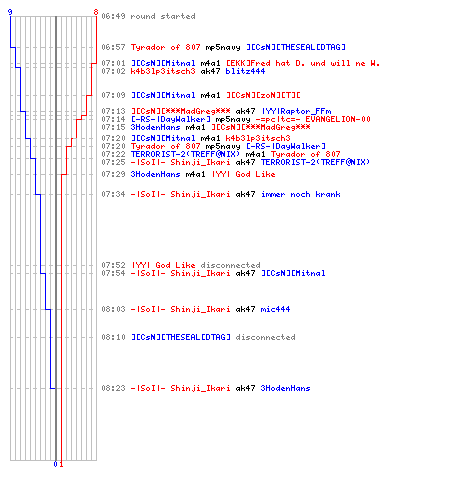
Task: Click 3HodenHans victim at 08:23
Action: [285, 388]
